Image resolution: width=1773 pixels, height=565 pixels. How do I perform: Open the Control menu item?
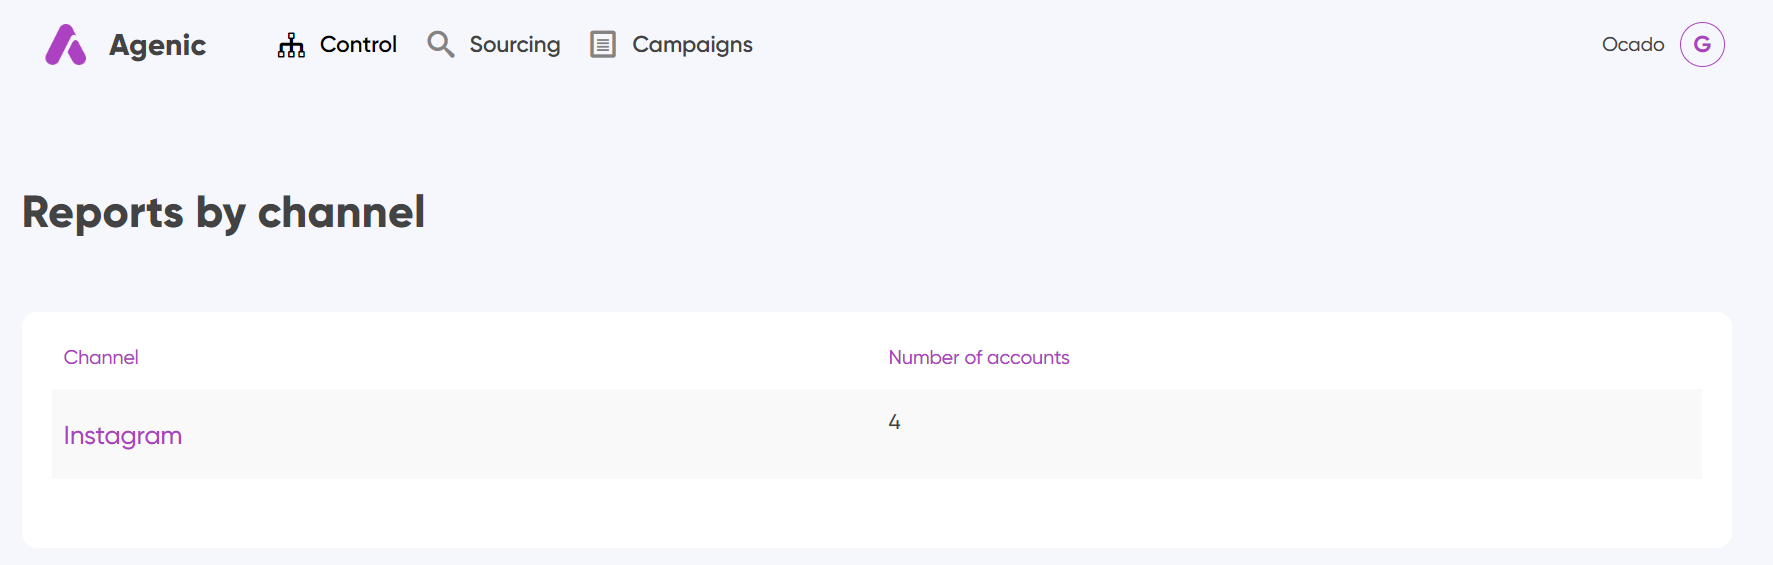(x=358, y=45)
